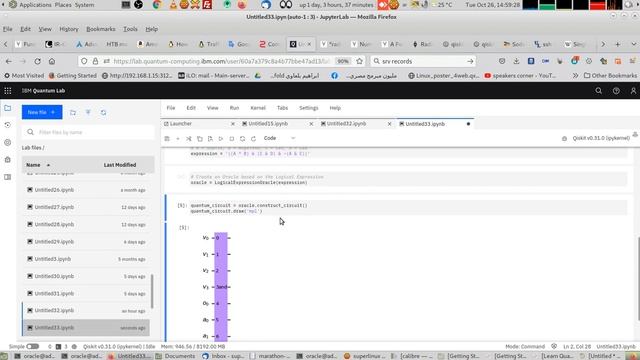This screenshot has height=360, width=640.
Task: Restart kernel and run all cells
Action: [253, 138]
